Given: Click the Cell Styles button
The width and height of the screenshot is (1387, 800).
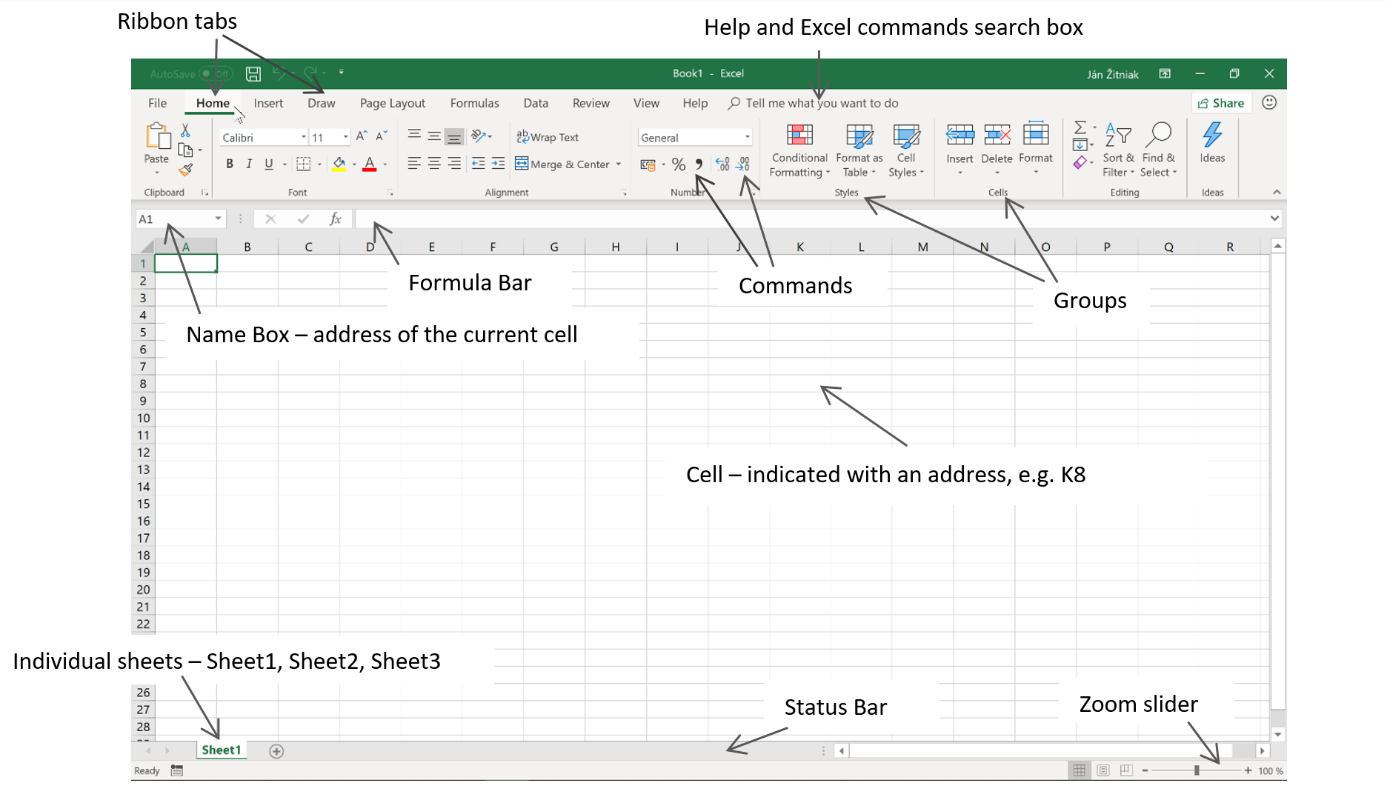Looking at the screenshot, I should (x=906, y=151).
